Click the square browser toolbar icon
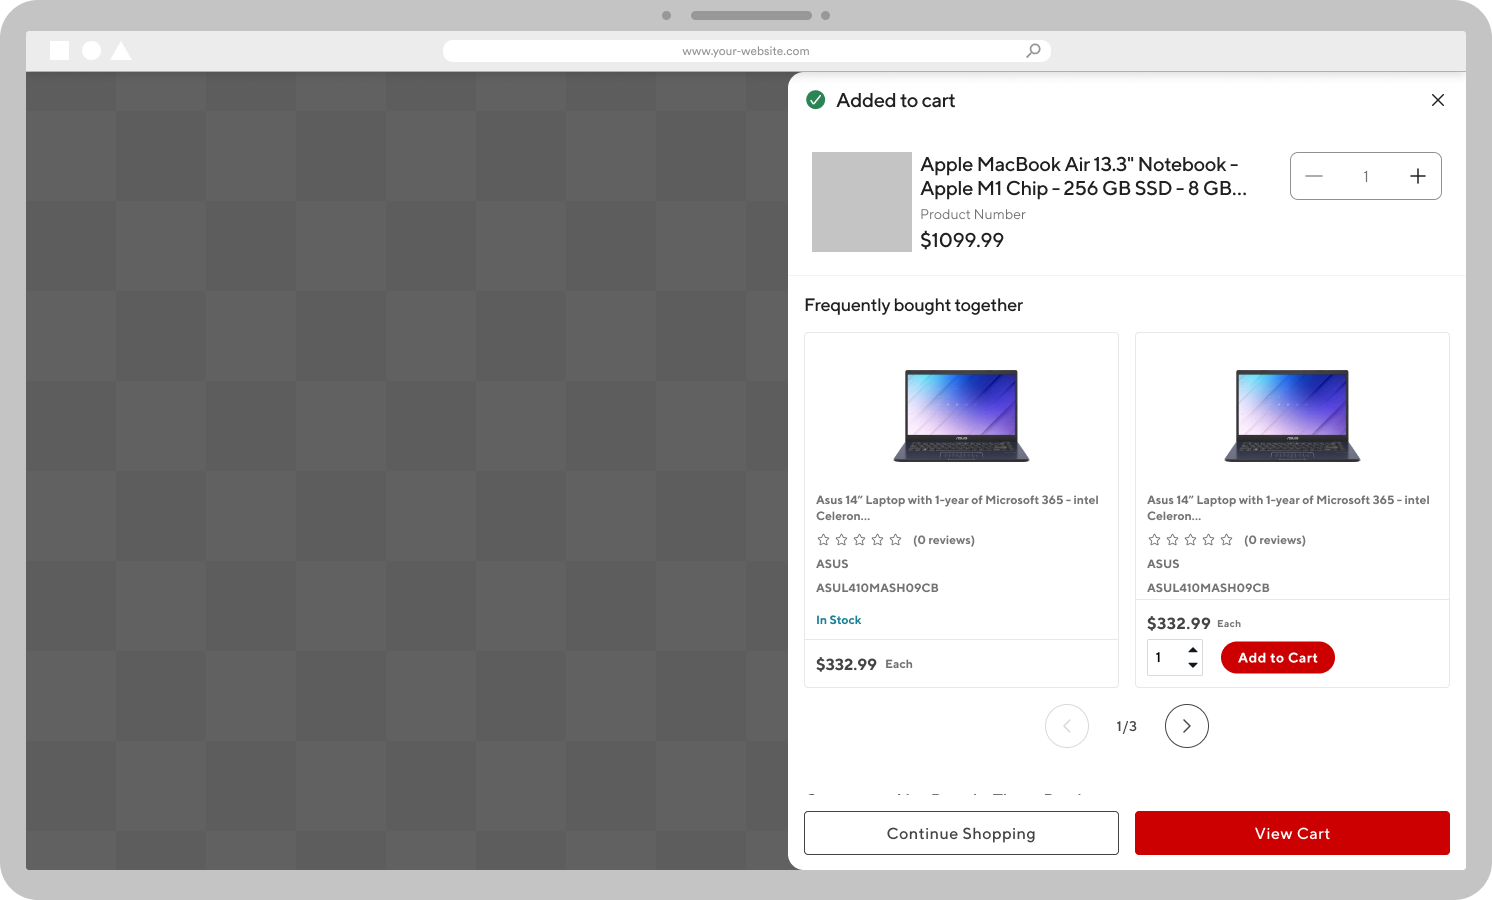1492x900 pixels. point(60,50)
